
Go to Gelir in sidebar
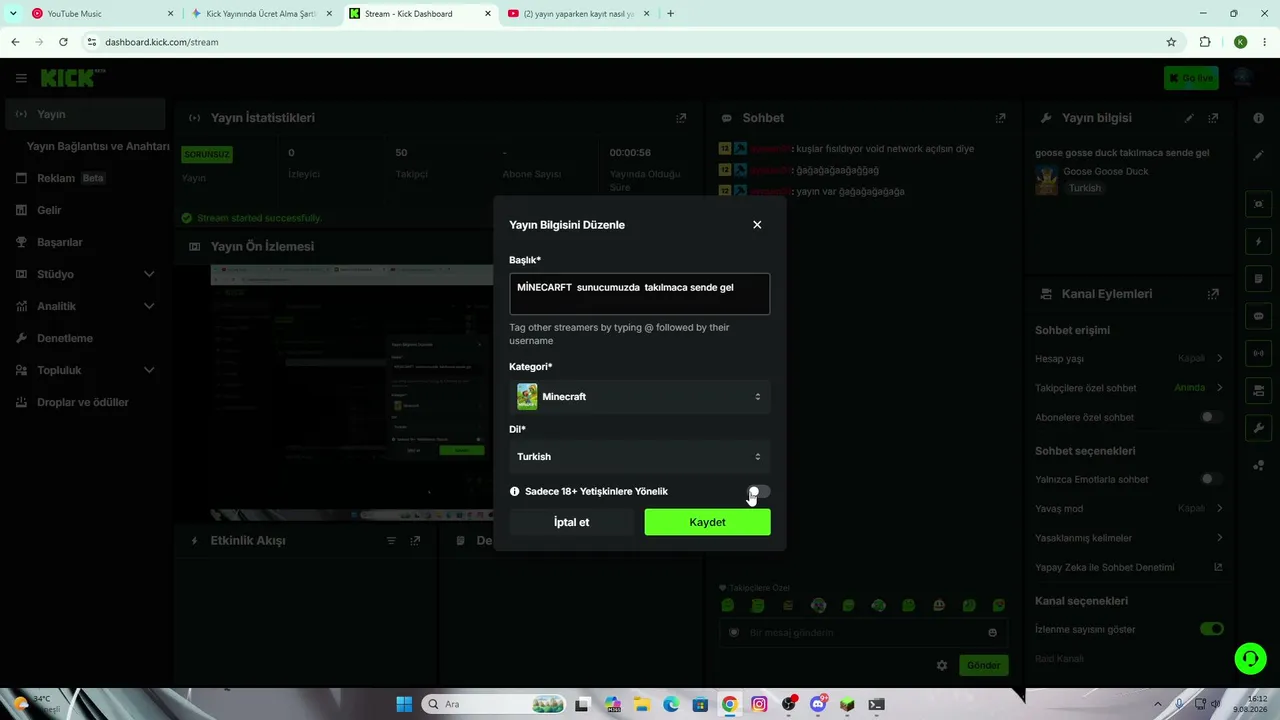click(85, 210)
